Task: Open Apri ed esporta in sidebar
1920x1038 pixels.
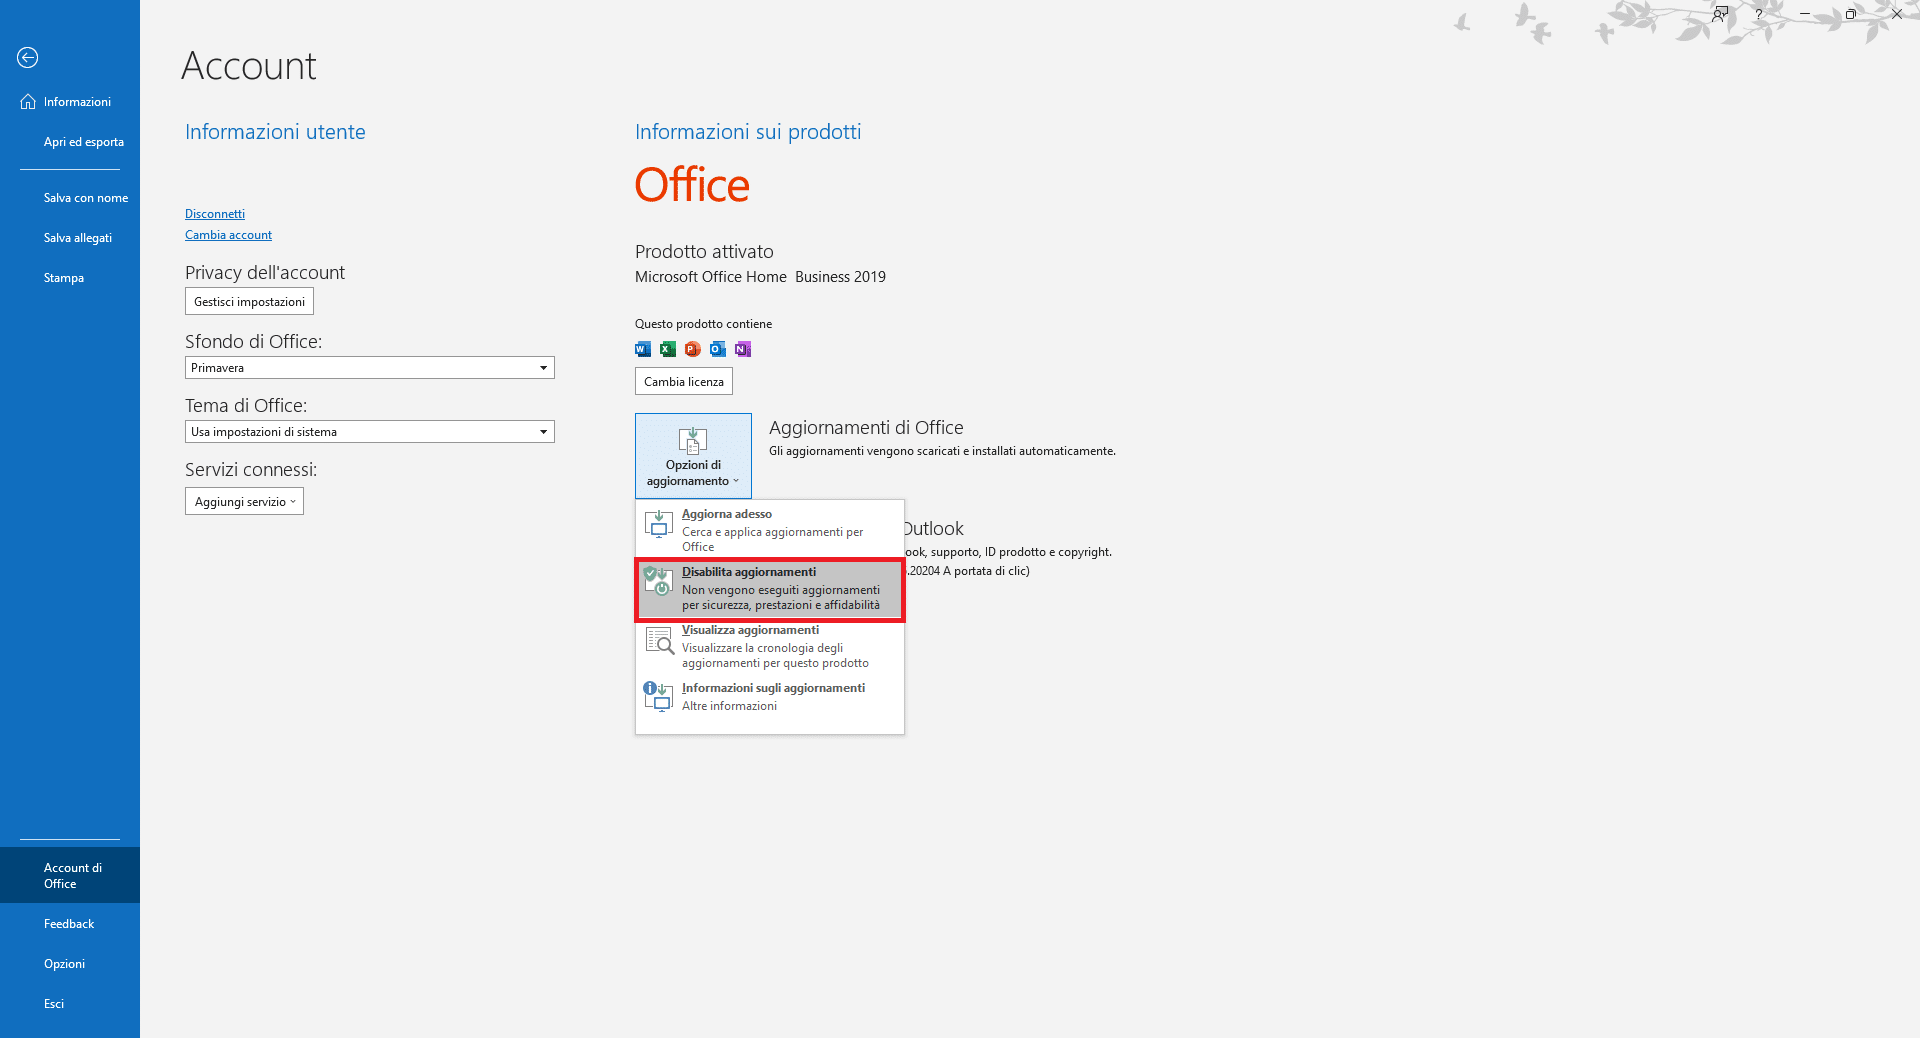Action: tap(70, 142)
